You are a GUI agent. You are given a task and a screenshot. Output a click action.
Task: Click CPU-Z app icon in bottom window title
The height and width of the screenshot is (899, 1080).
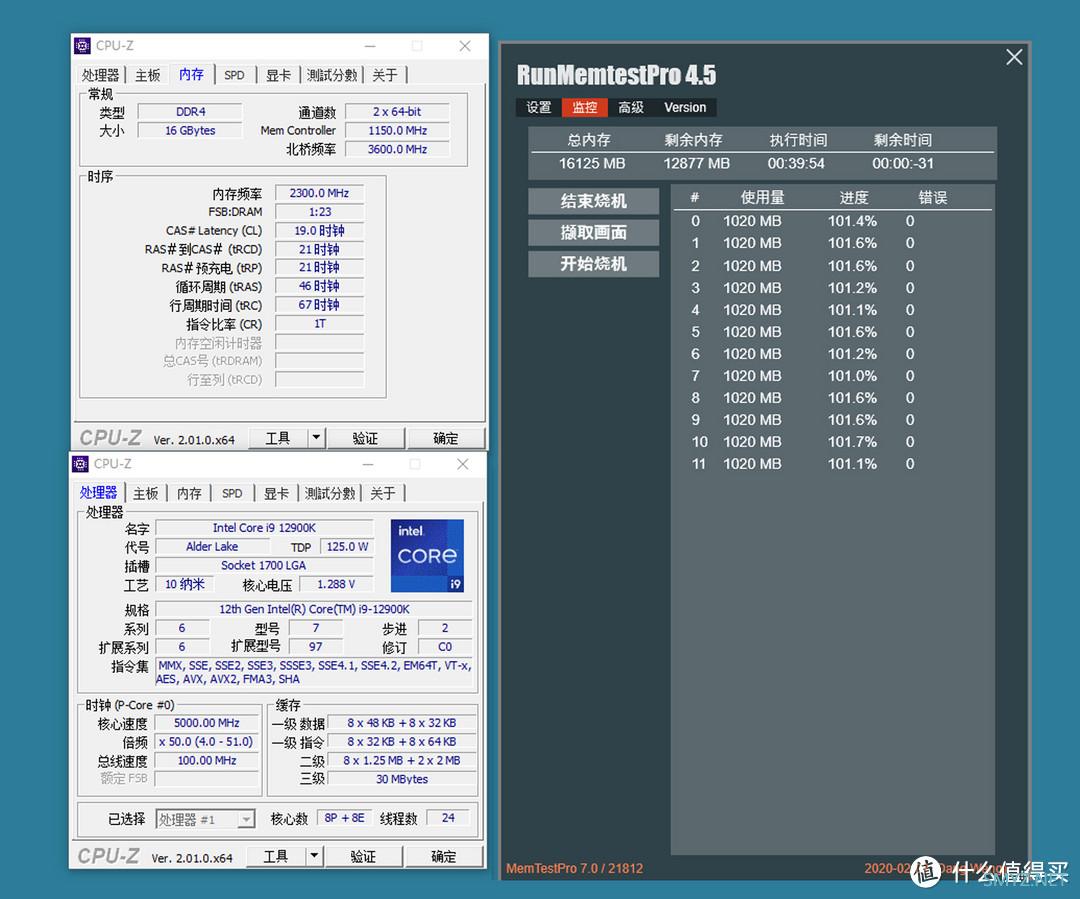point(81,464)
